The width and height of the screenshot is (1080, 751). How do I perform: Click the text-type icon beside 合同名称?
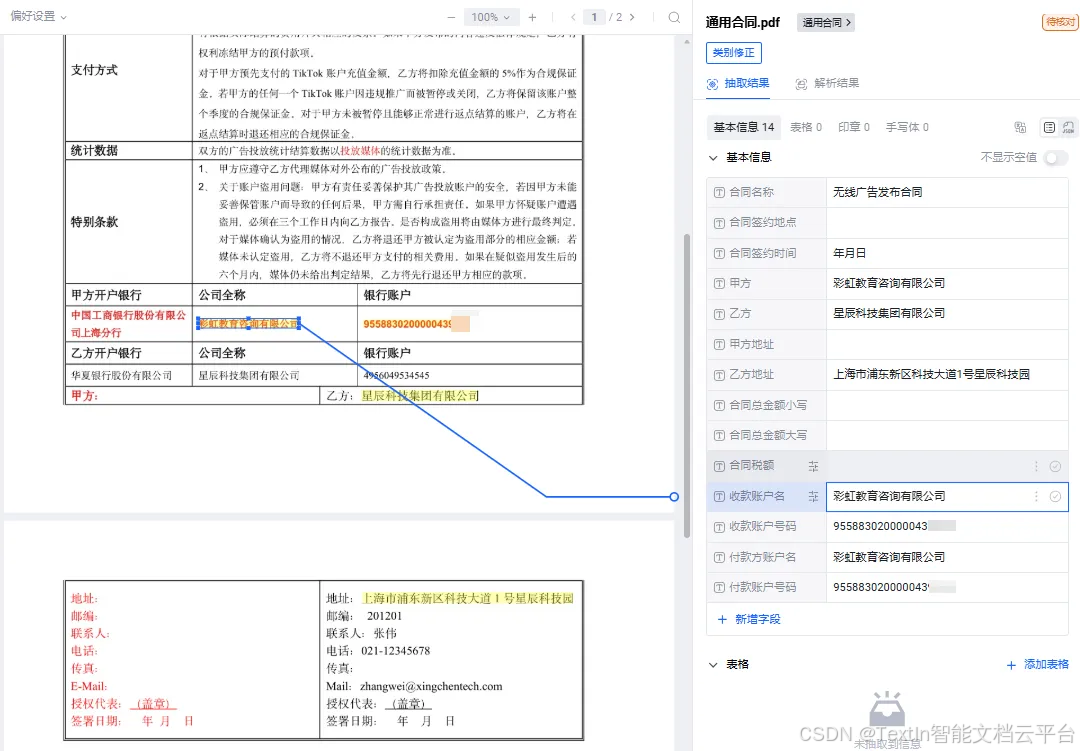pyautogui.click(x=719, y=192)
